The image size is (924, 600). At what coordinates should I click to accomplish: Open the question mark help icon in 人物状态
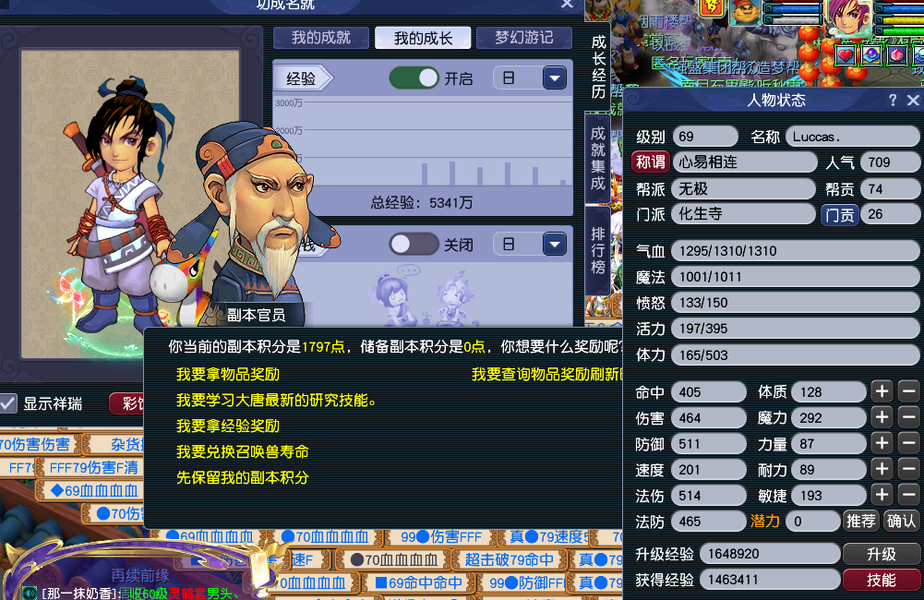[893, 100]
